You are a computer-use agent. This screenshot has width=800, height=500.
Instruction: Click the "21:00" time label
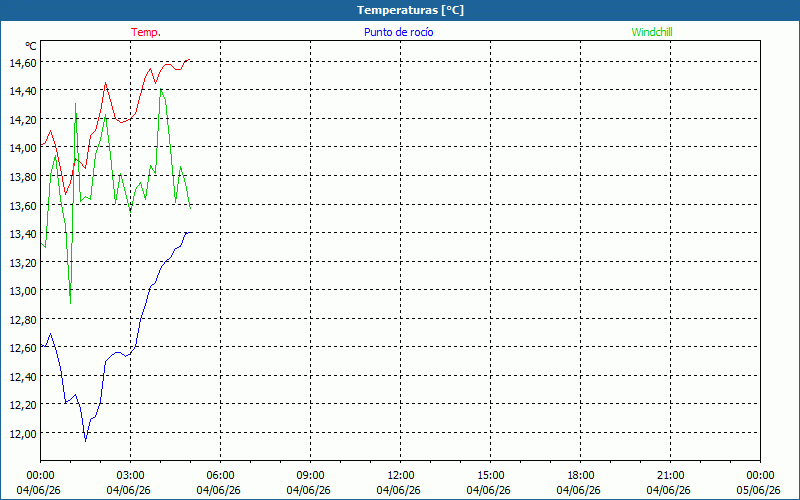[670, 476]
